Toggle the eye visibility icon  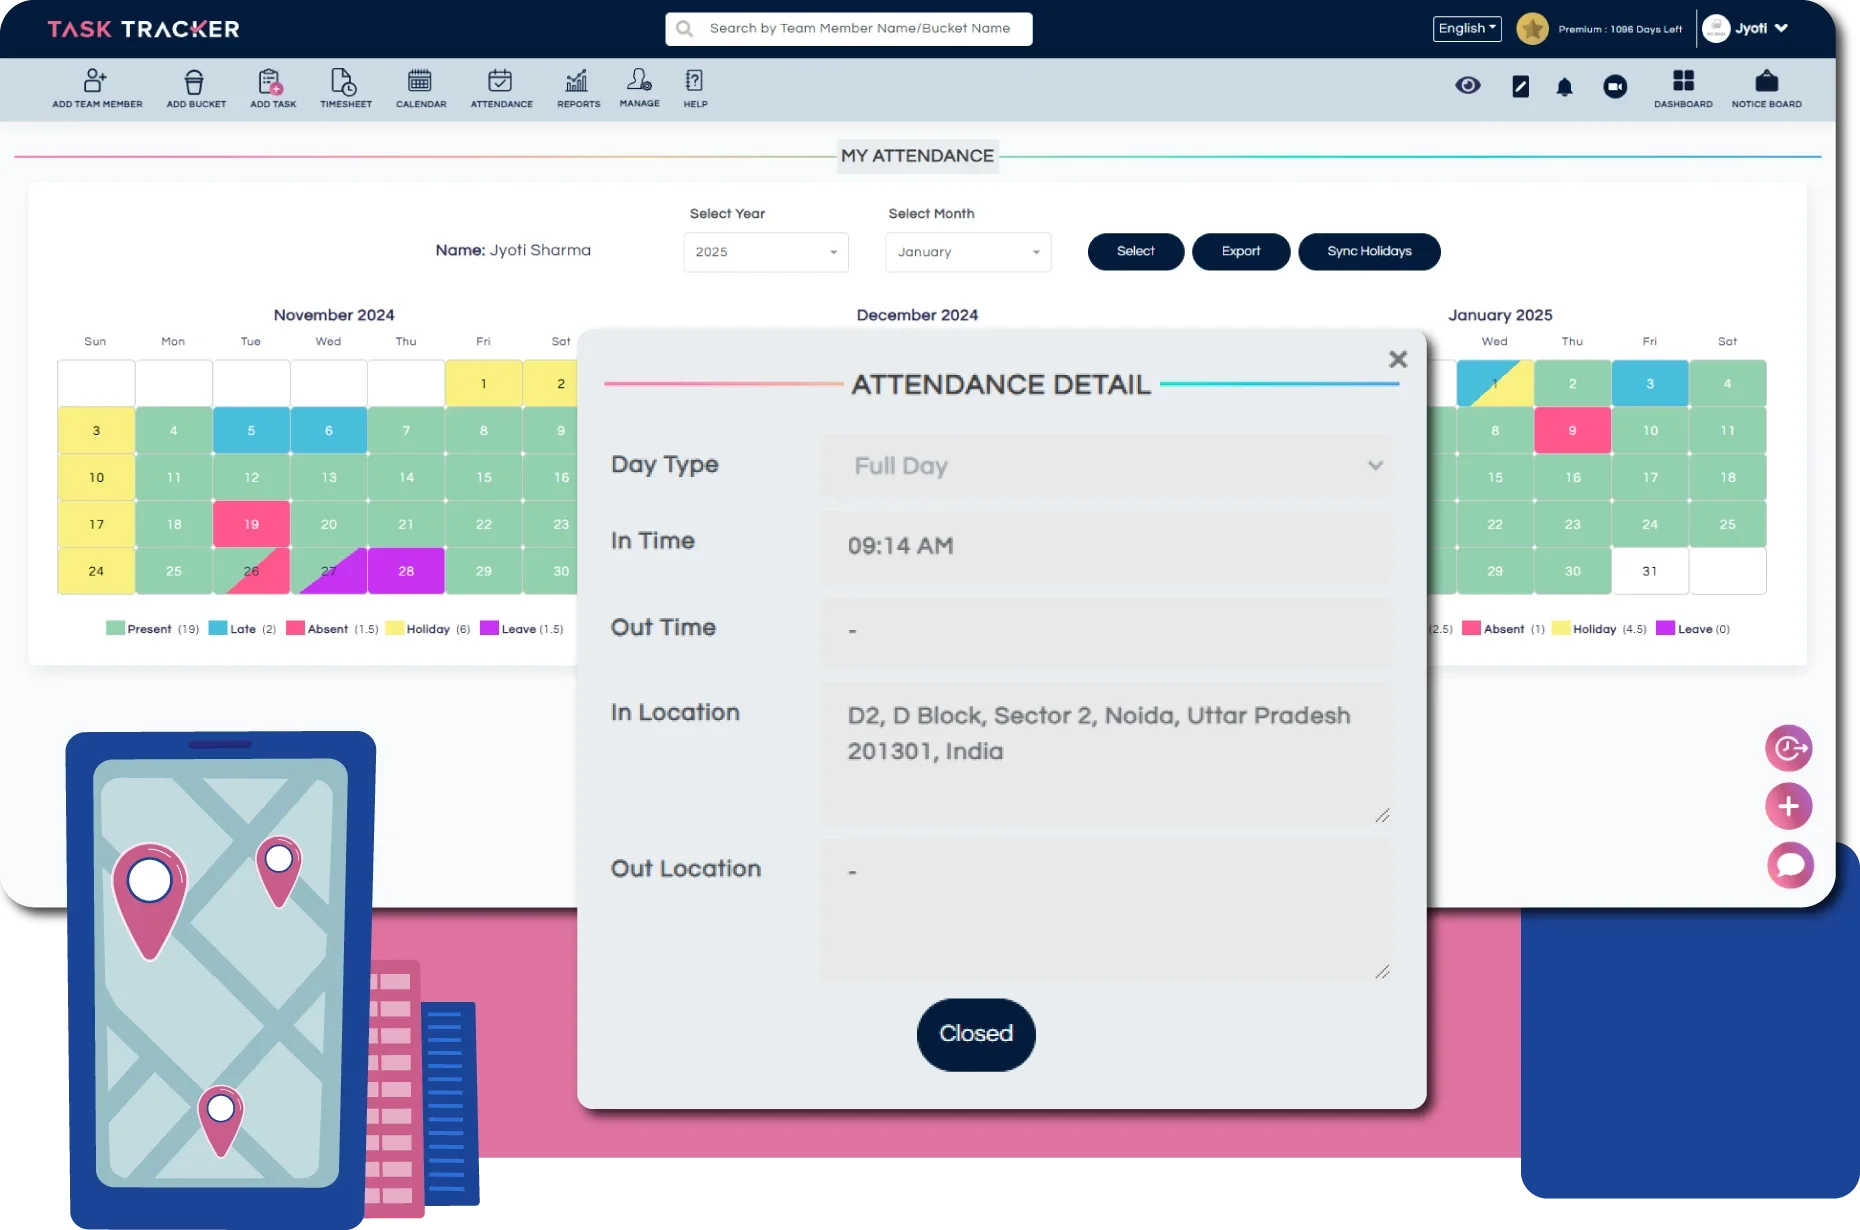click(x=1467, y=86)
